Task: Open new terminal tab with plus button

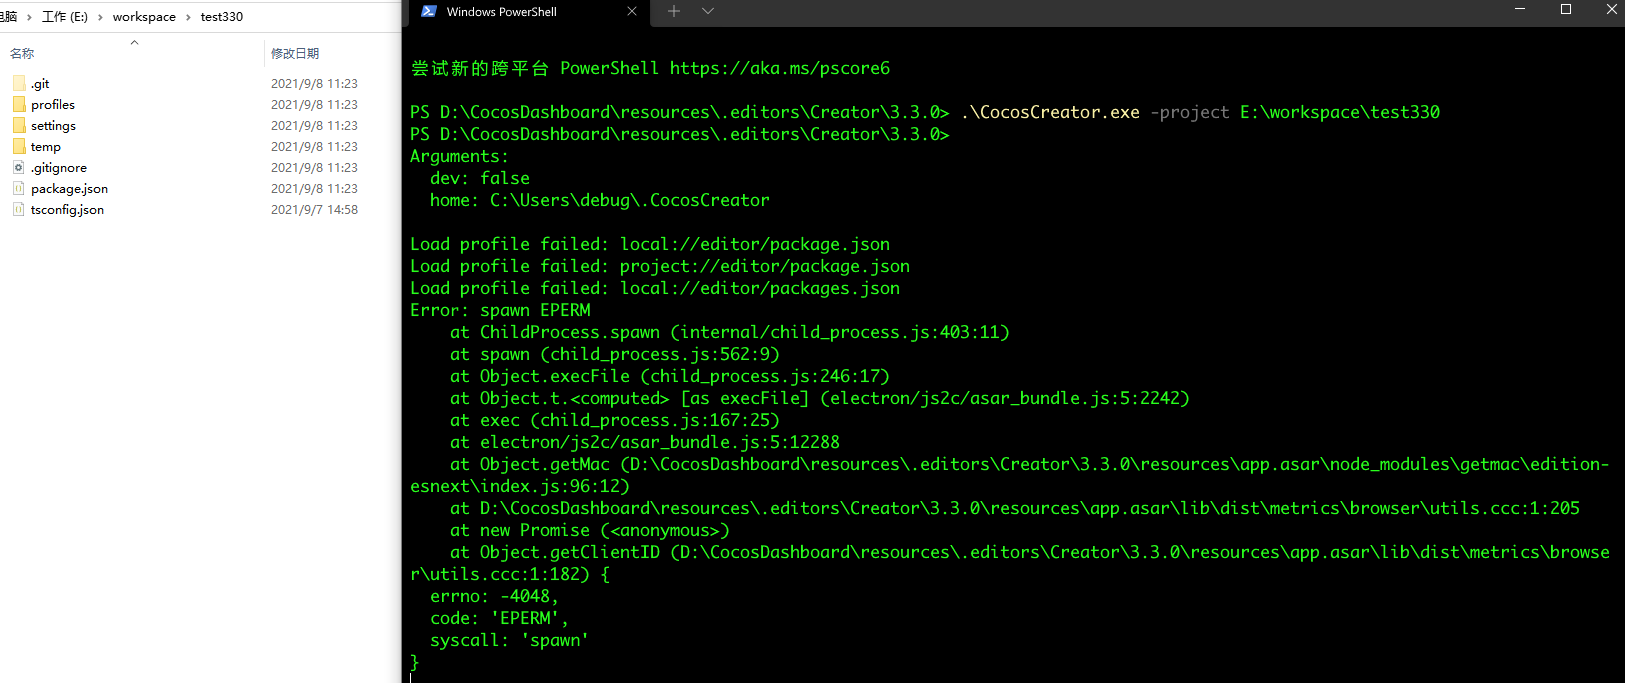Action: coord(674,11)
